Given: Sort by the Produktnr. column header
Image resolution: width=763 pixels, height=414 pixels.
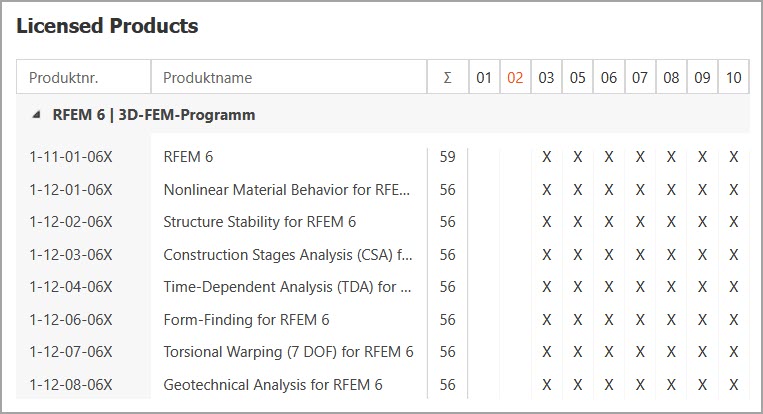Looking at the screenshot, I should click(x=63, y=78).
